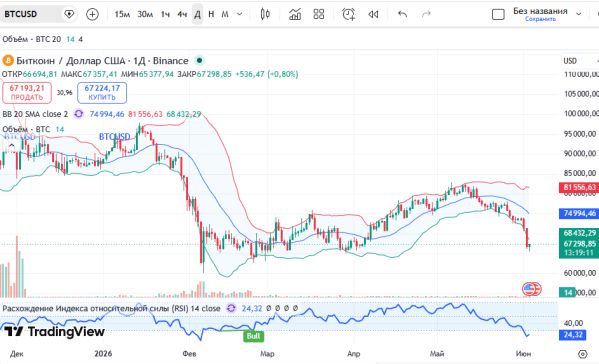Select the 15м timeframe
Viewport: 599px width, 364px height.
(x=122, y=14)
